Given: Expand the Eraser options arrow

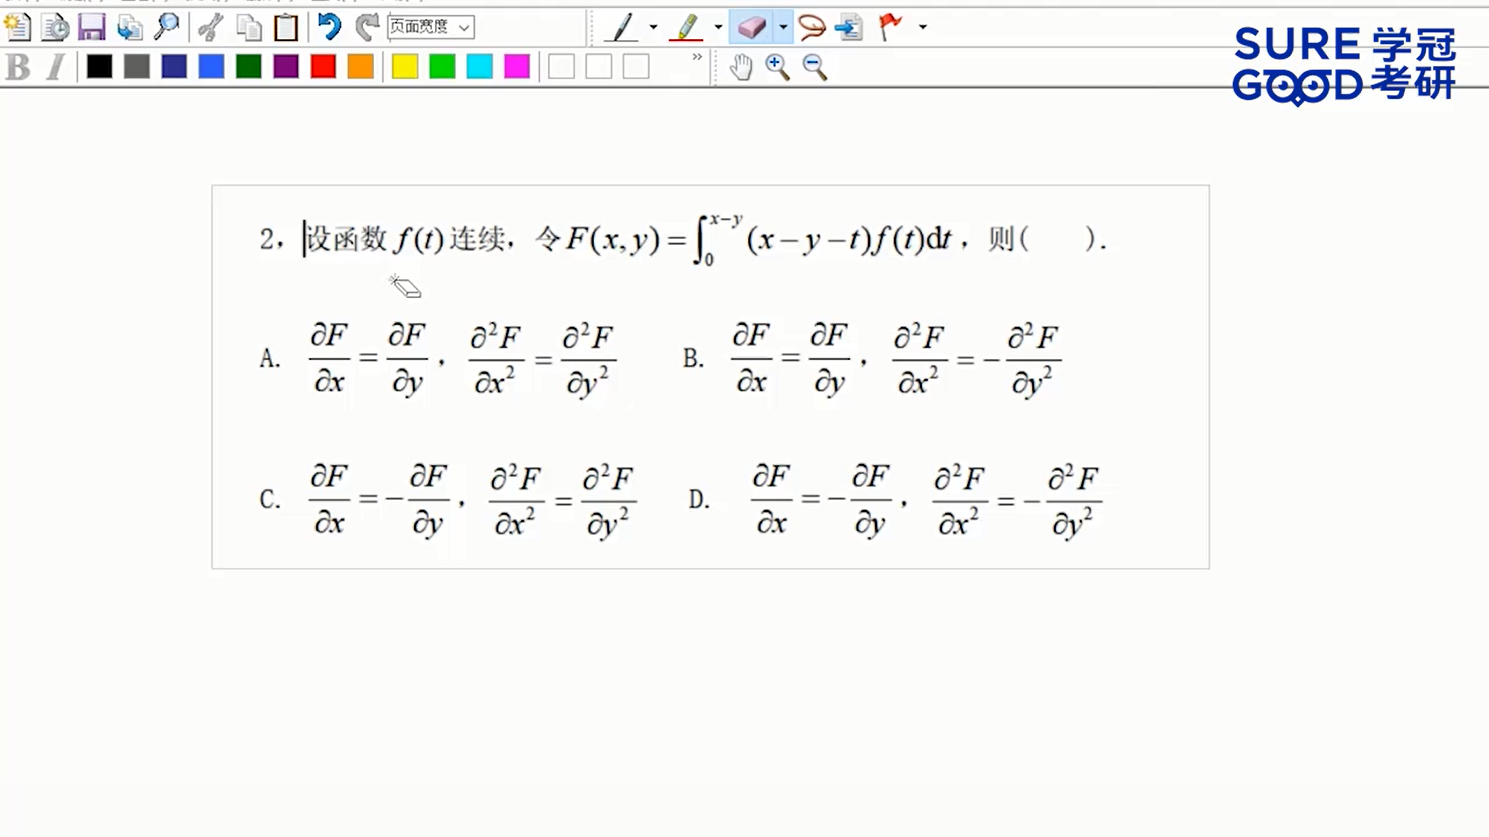Looking at the screenshot, I should point(783,27).
